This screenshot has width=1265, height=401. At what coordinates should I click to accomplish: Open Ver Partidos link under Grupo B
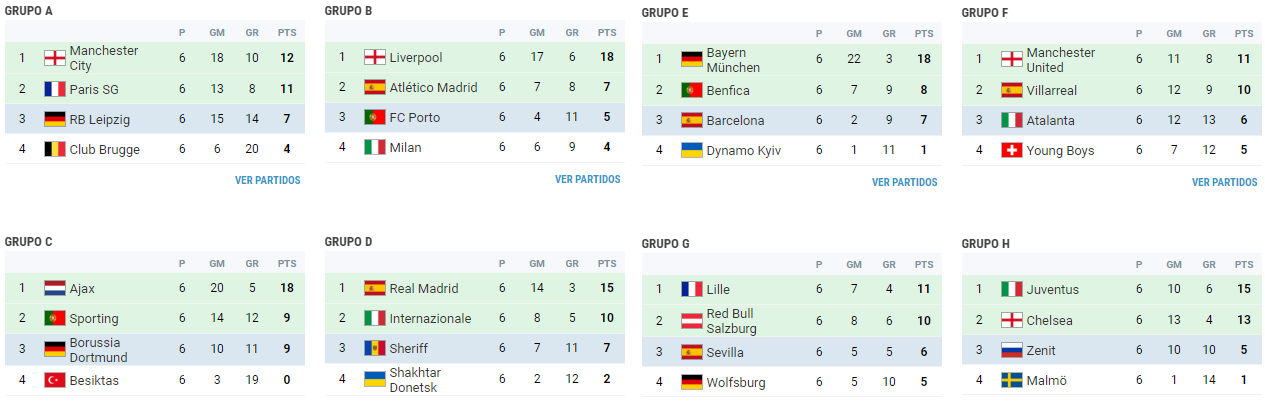pos(588,180)
